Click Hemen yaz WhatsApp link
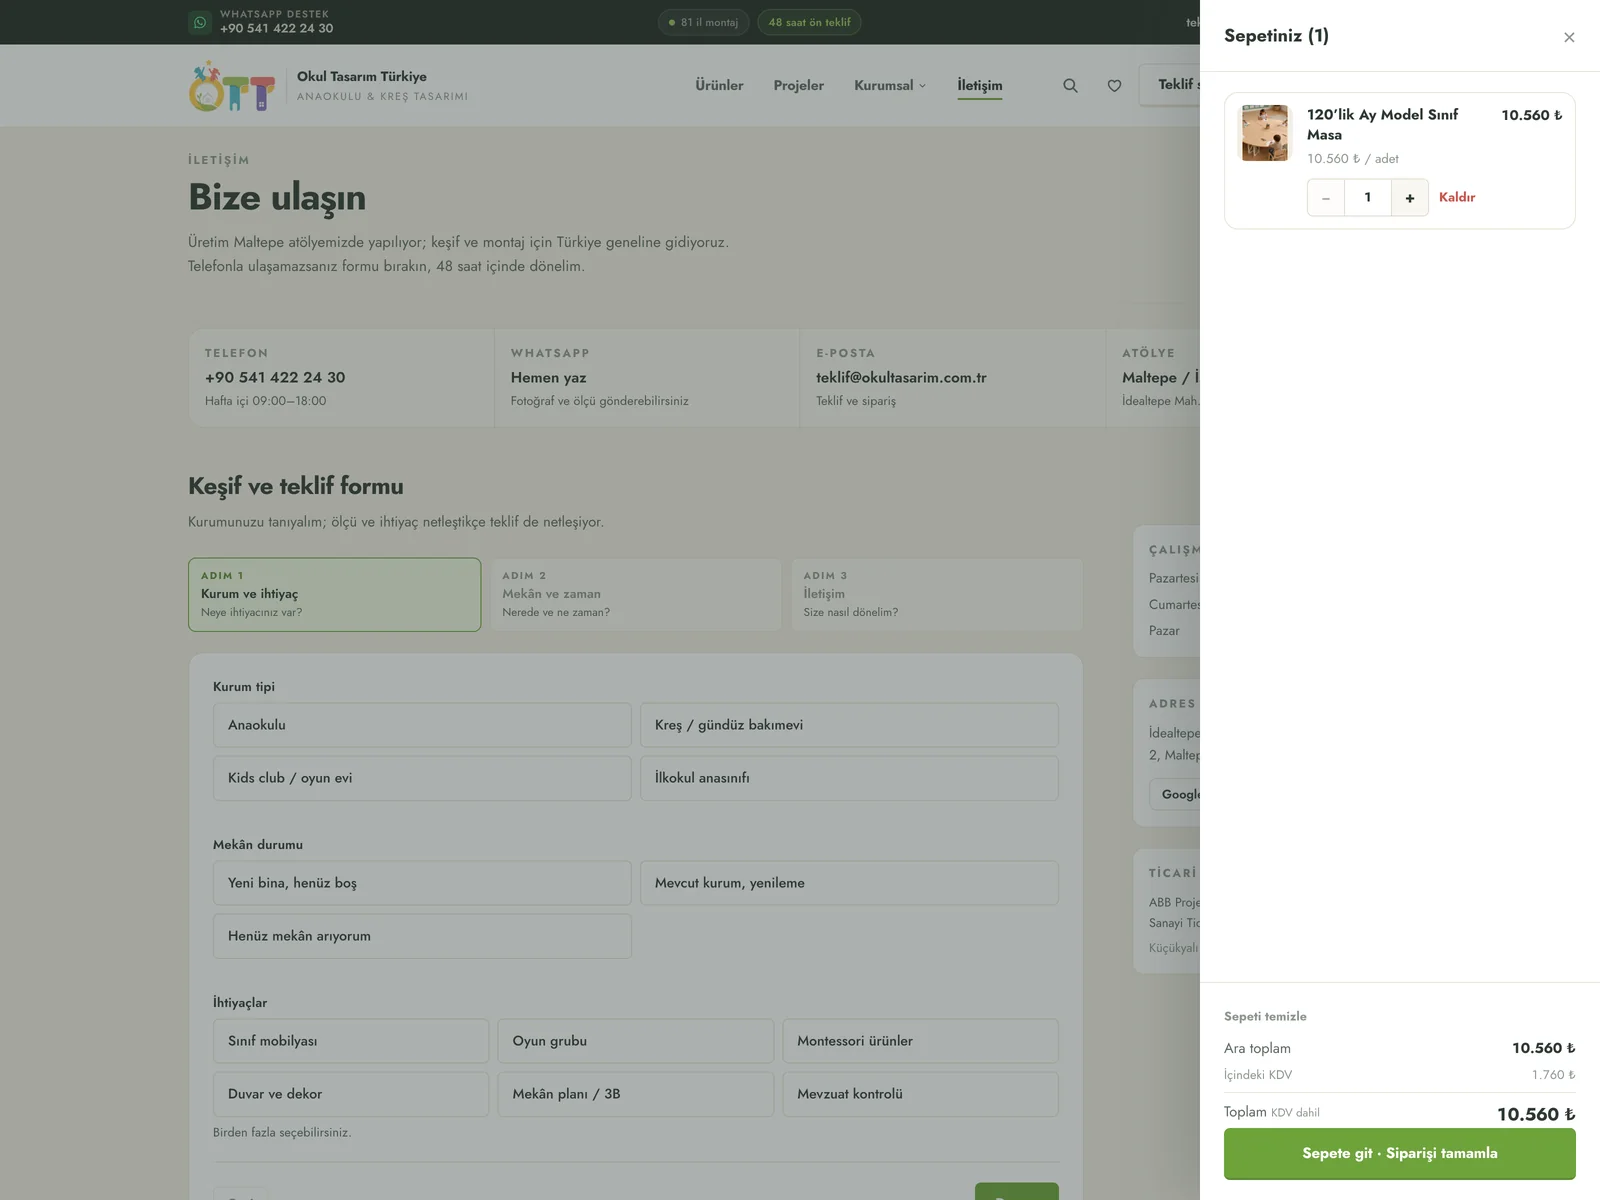Viewport: 1600px width, 1200px height. [548, 377]
